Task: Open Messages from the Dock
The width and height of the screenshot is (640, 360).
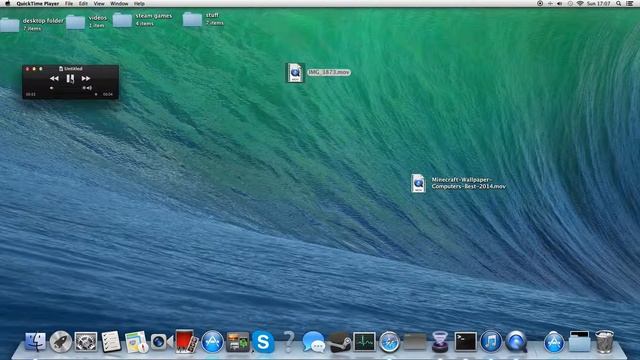Action: (313, 342)
